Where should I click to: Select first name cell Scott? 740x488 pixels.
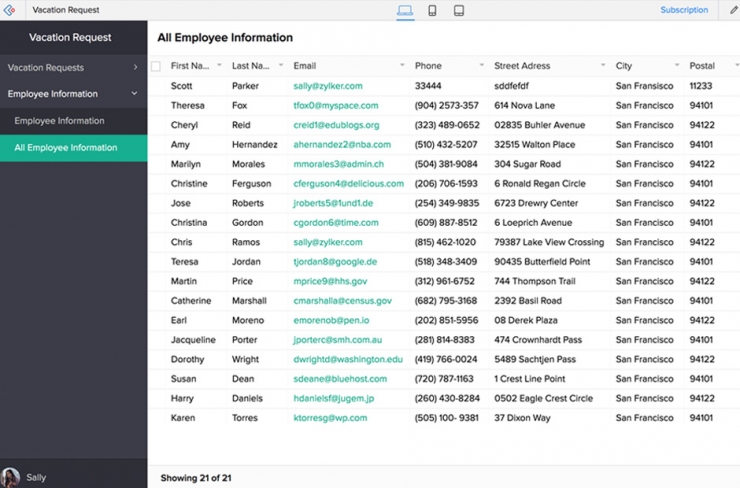point(181,86)
